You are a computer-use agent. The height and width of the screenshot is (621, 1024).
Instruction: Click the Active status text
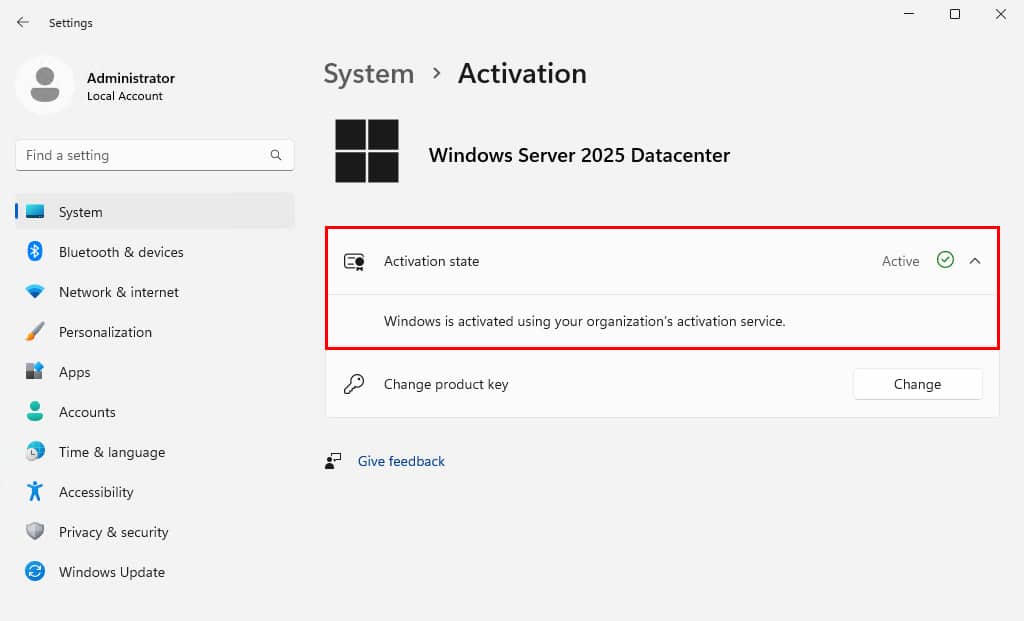(x=901, y=261)
